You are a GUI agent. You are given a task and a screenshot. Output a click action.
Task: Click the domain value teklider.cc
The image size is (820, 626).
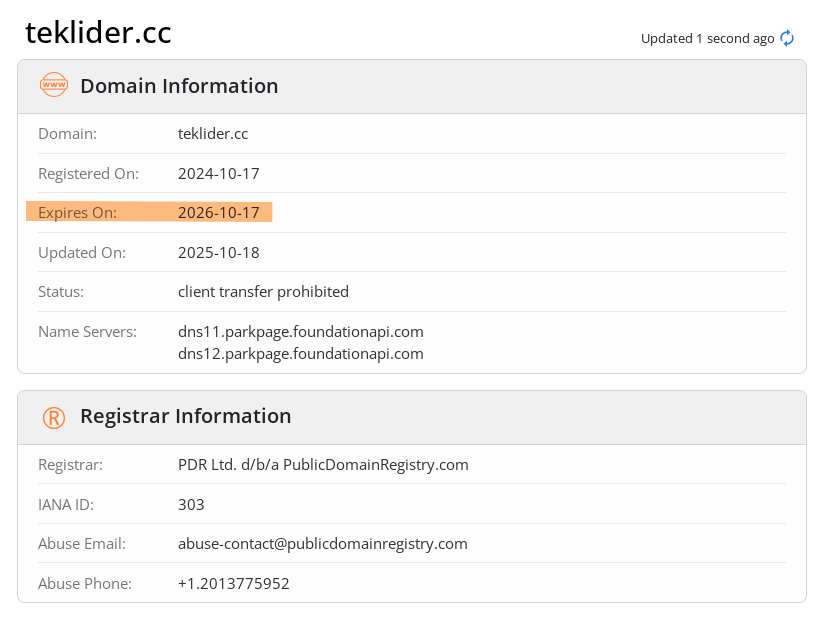pyautogui.click(x=213, y=133)
